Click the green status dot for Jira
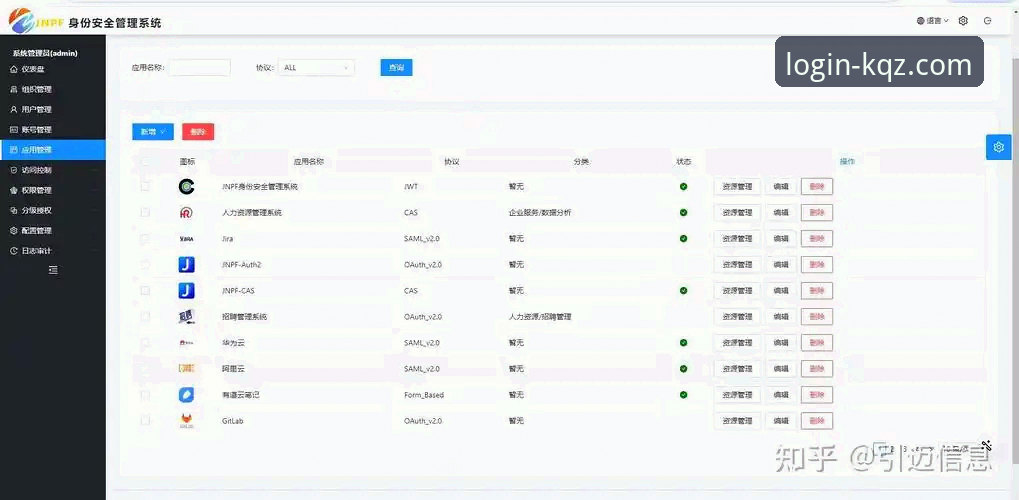Screen dimensions: 1019x500 coord(684,239)
